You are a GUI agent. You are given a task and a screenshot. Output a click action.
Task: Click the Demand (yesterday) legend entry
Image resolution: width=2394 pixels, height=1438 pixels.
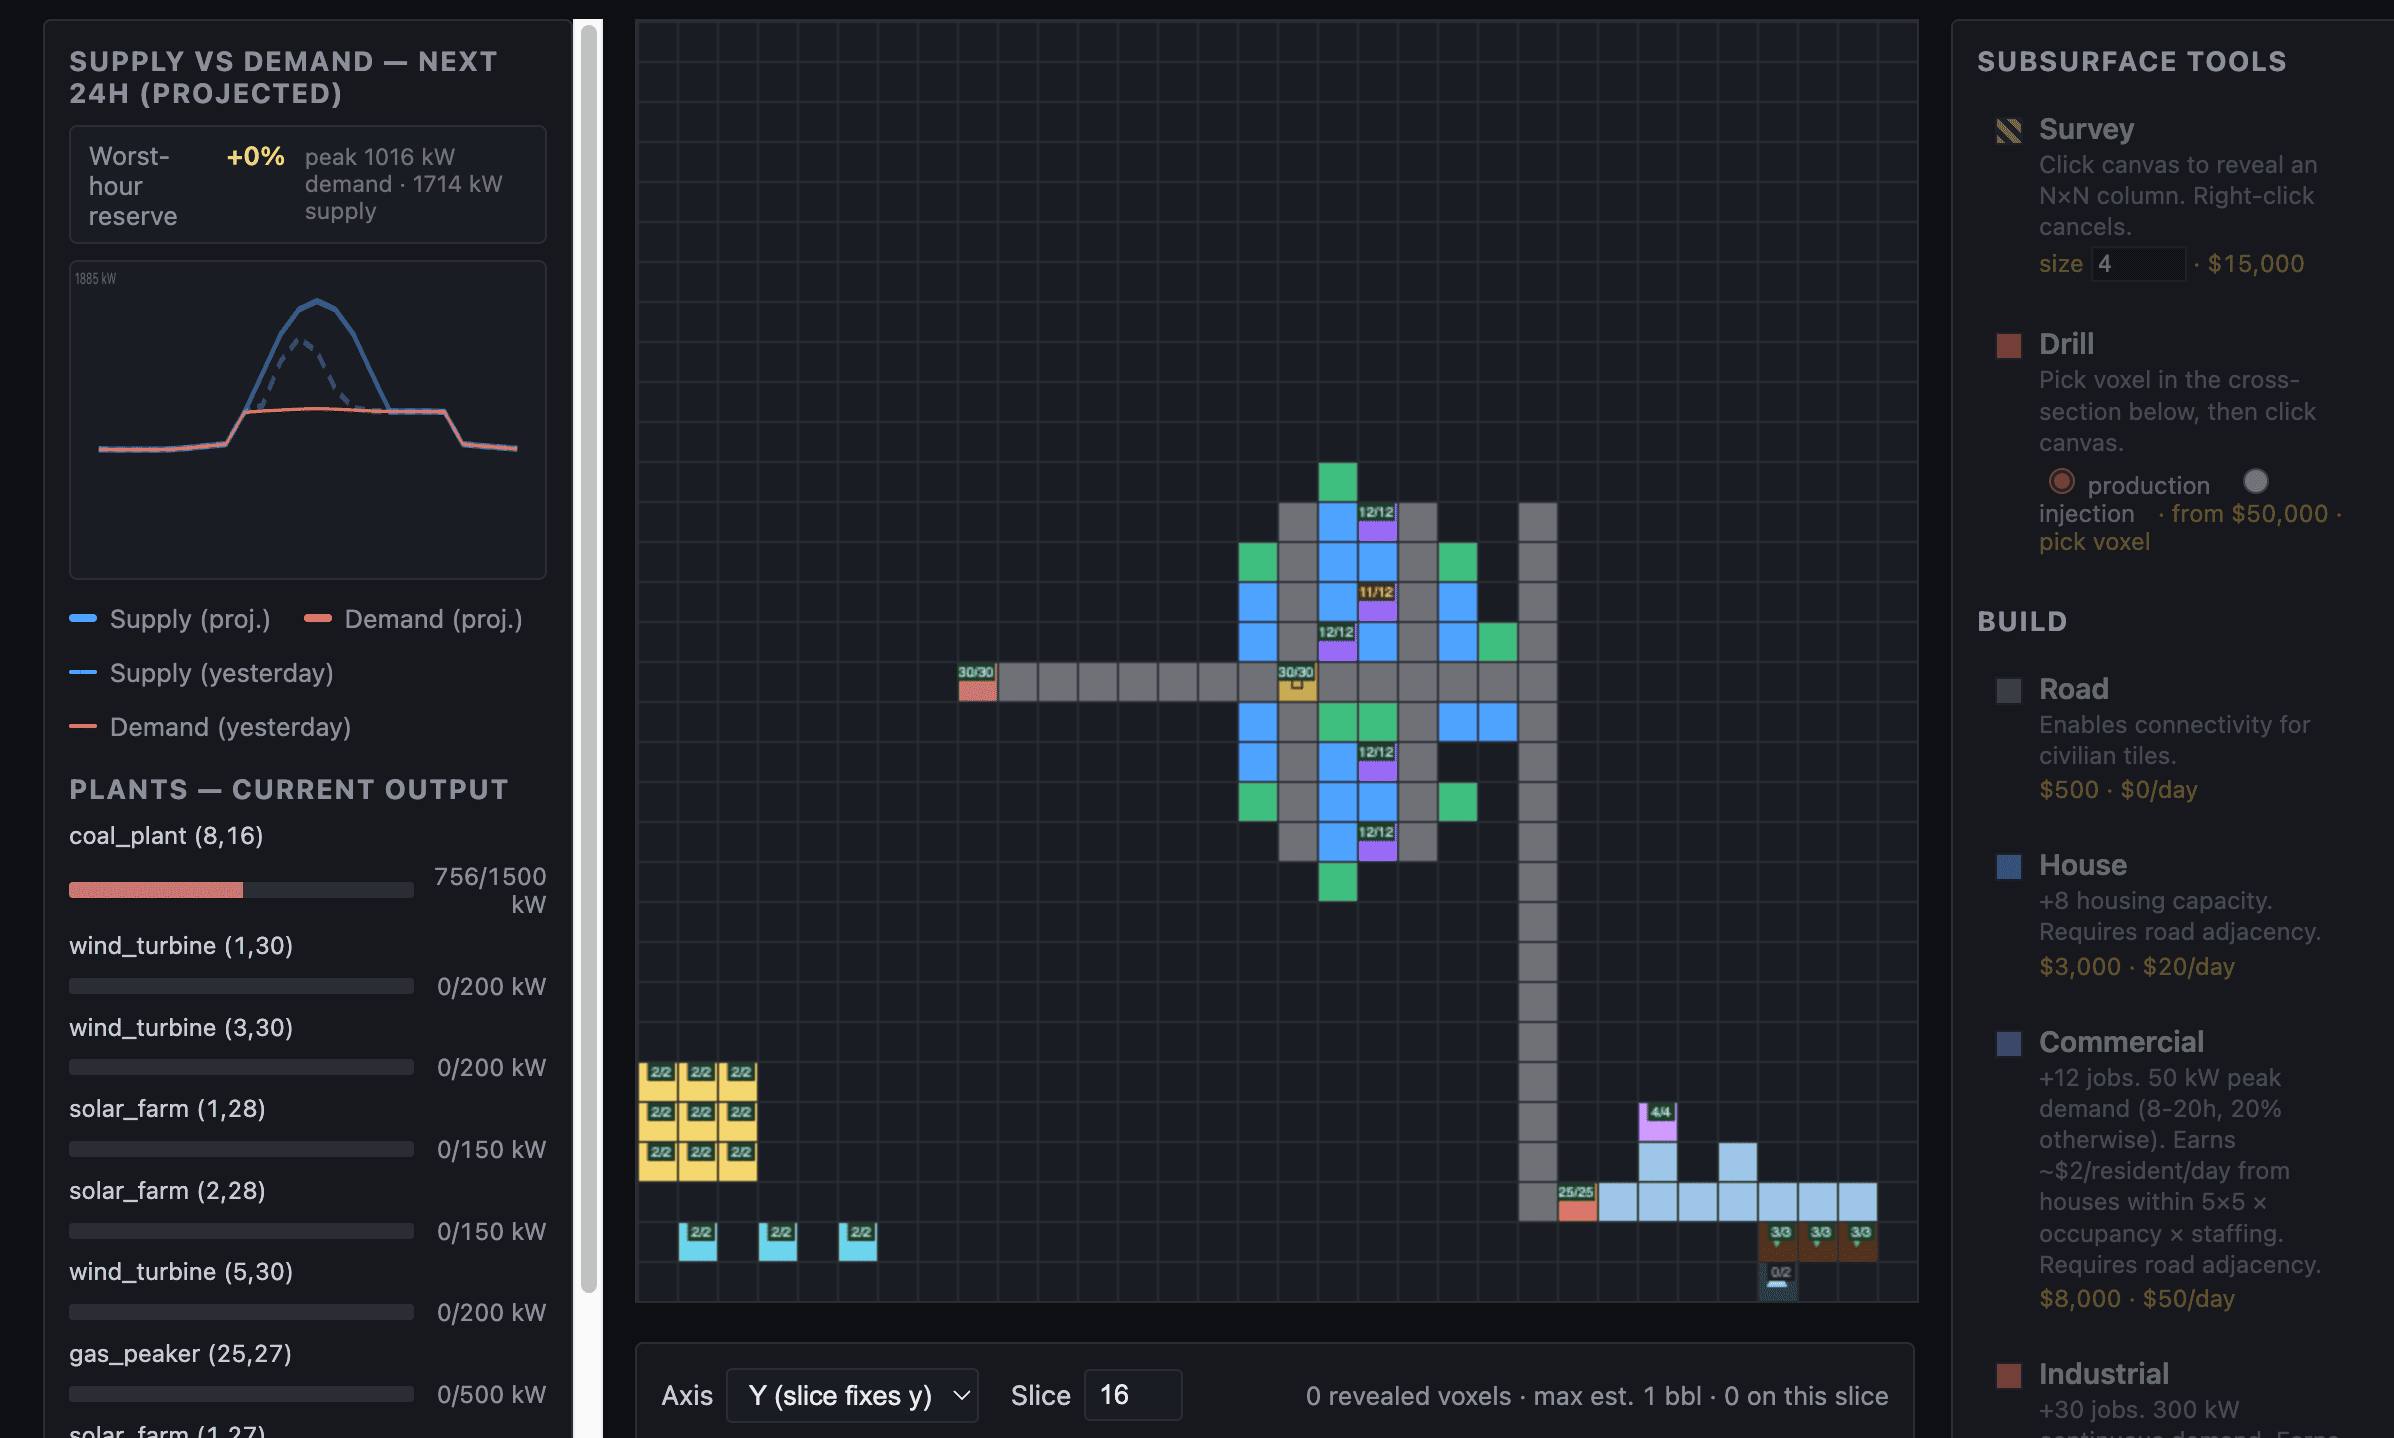[210, 727]
